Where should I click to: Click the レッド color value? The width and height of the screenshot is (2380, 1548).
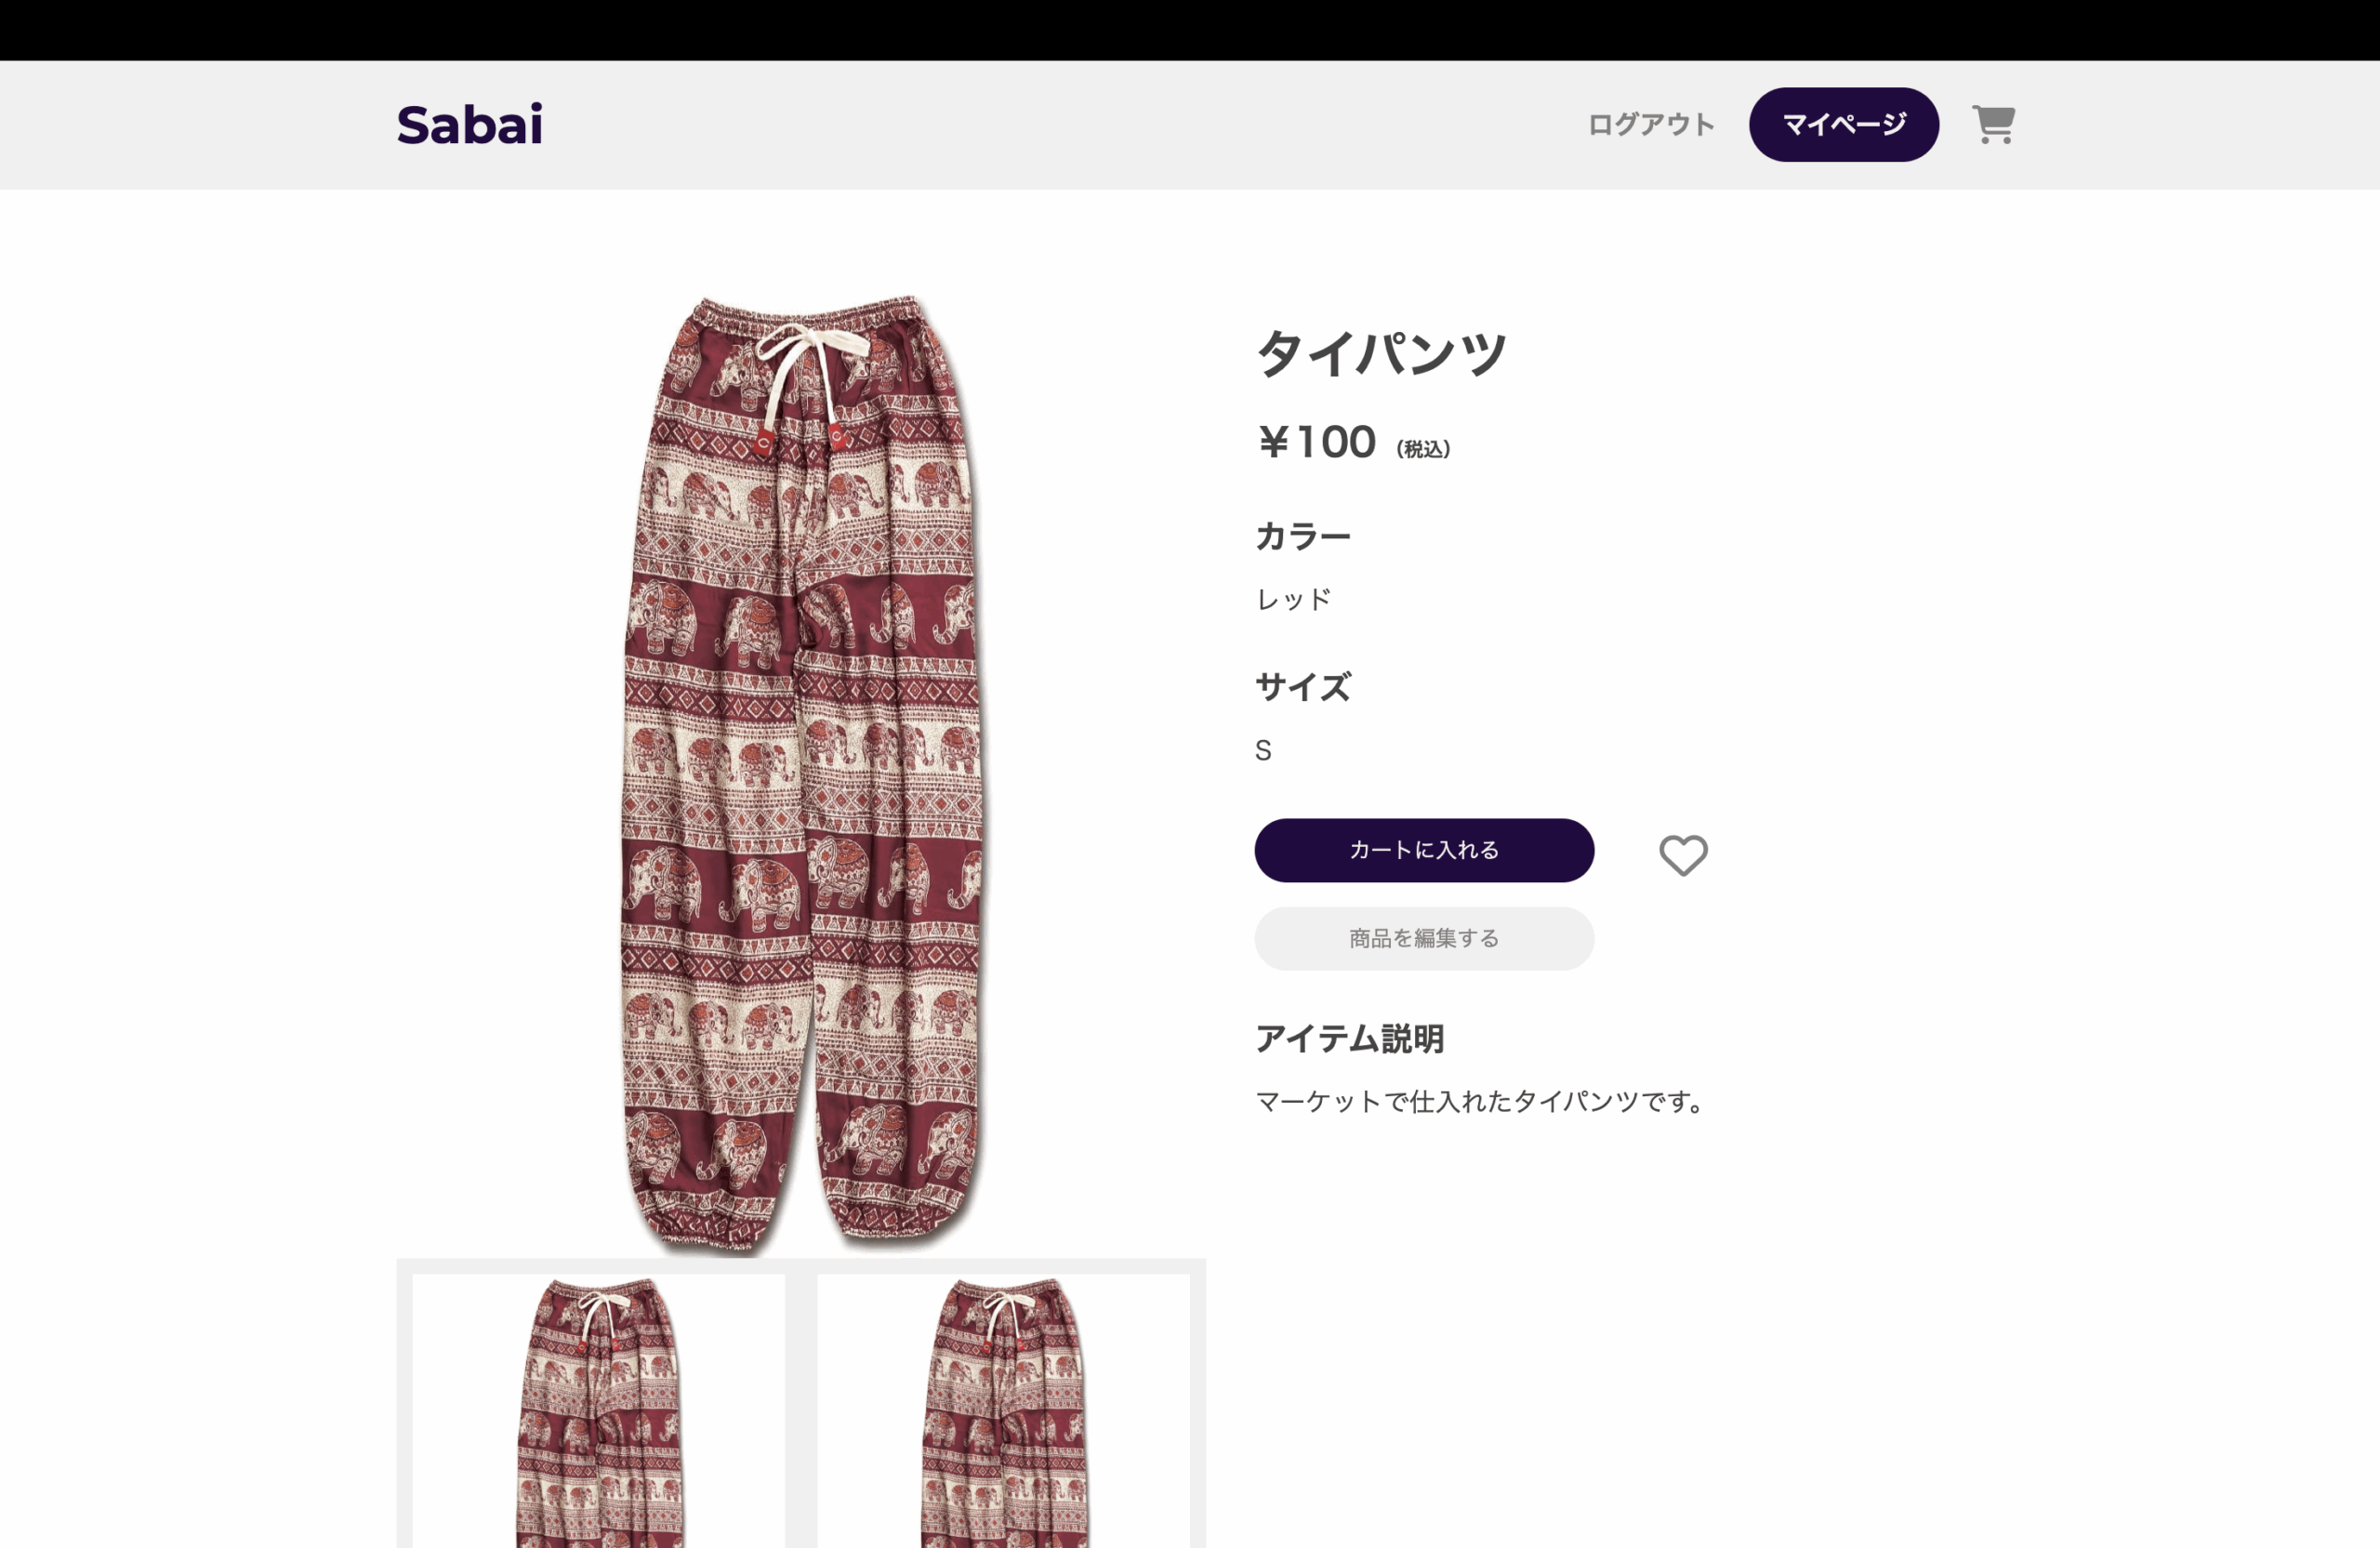[x=1294, y=599]
